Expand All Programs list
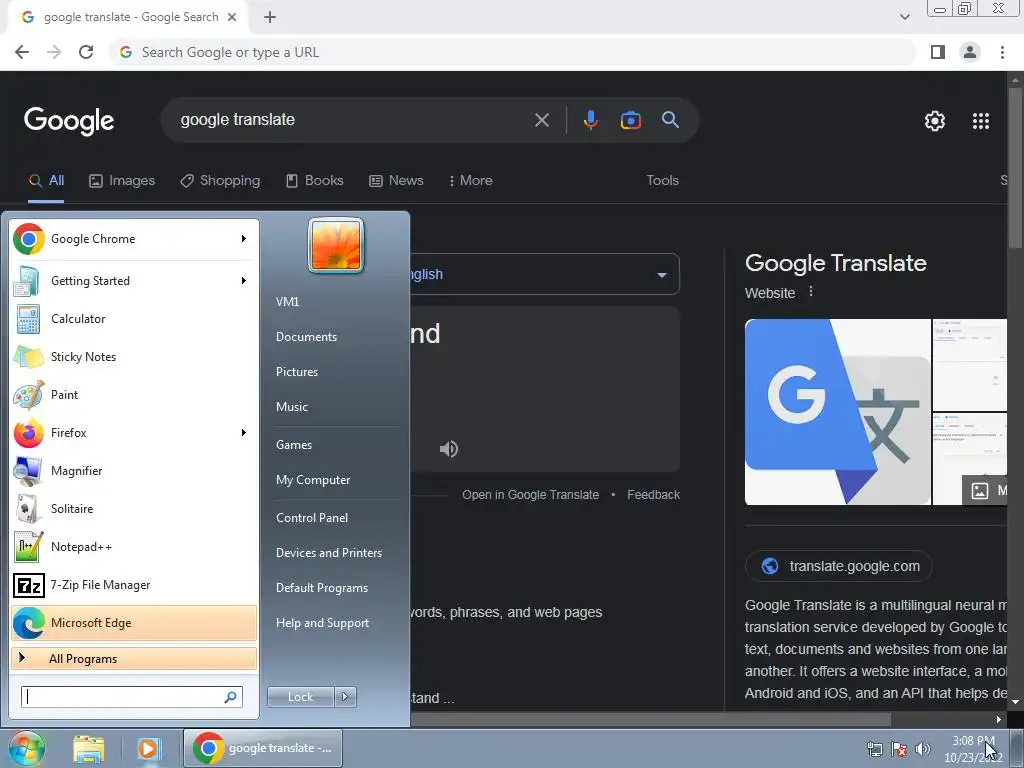Viewport: 1024px width, 768px height. pos(133,658)
